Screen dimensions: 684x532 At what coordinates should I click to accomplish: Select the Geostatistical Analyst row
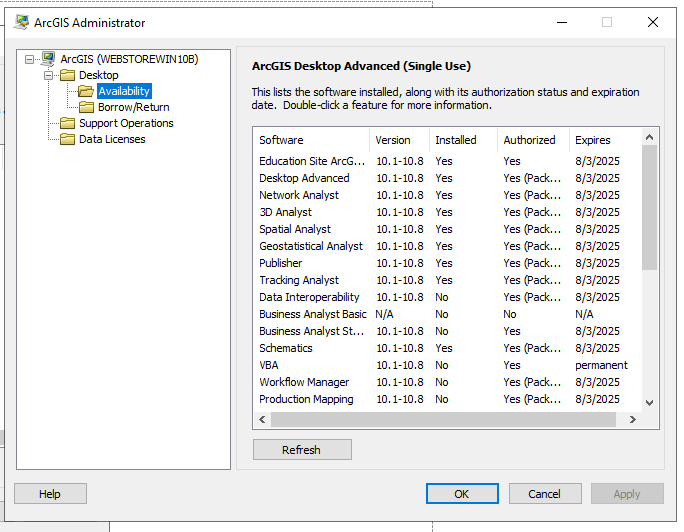448,246
